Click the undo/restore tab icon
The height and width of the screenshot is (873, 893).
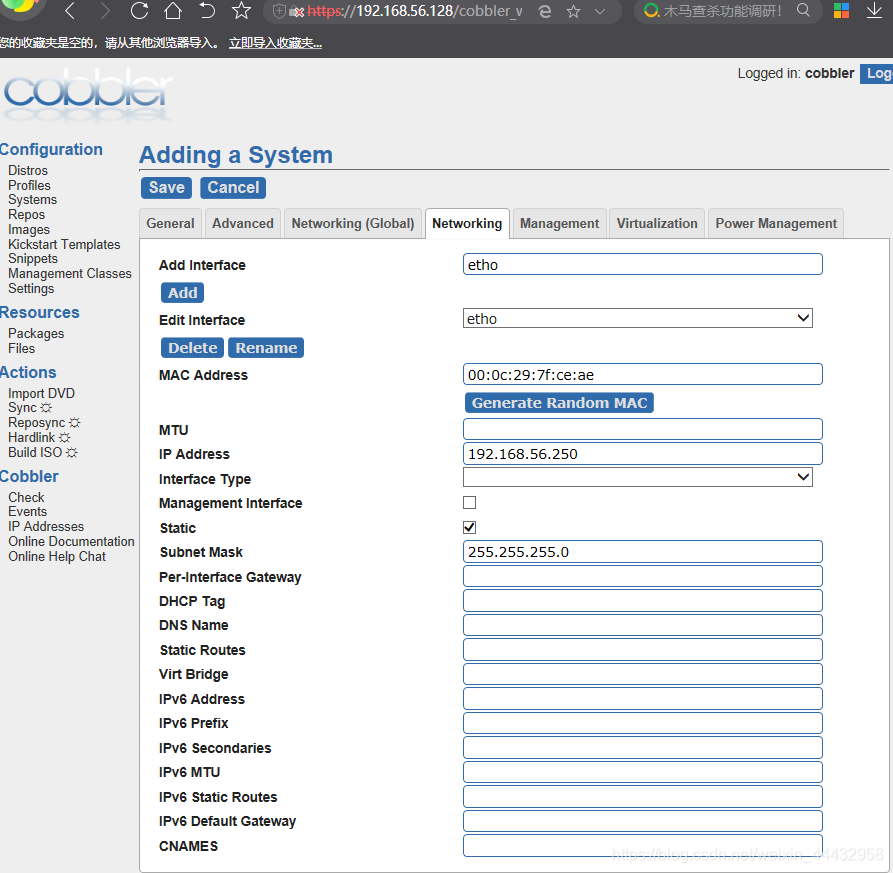tap(207, 10)
